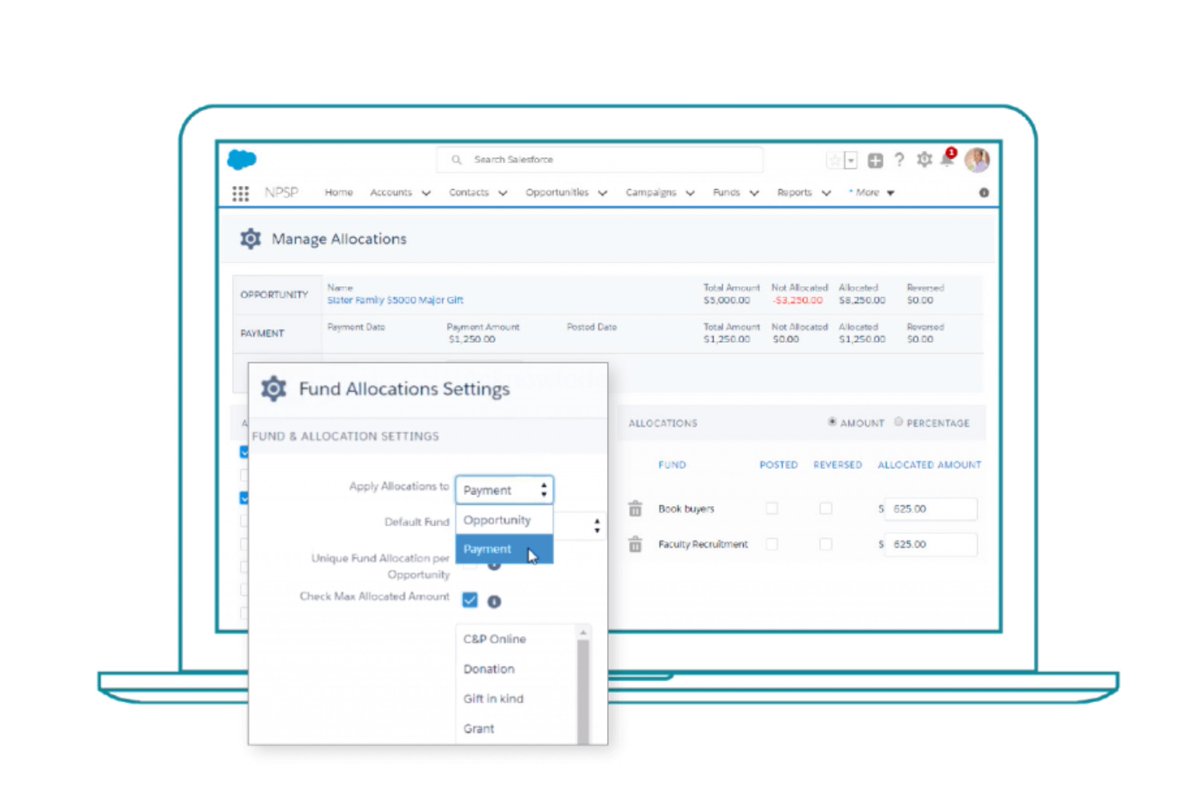
Task: Expand the Opportunities nav dropdown arrow
Action: pyautogui.click(x=603, y=192)
